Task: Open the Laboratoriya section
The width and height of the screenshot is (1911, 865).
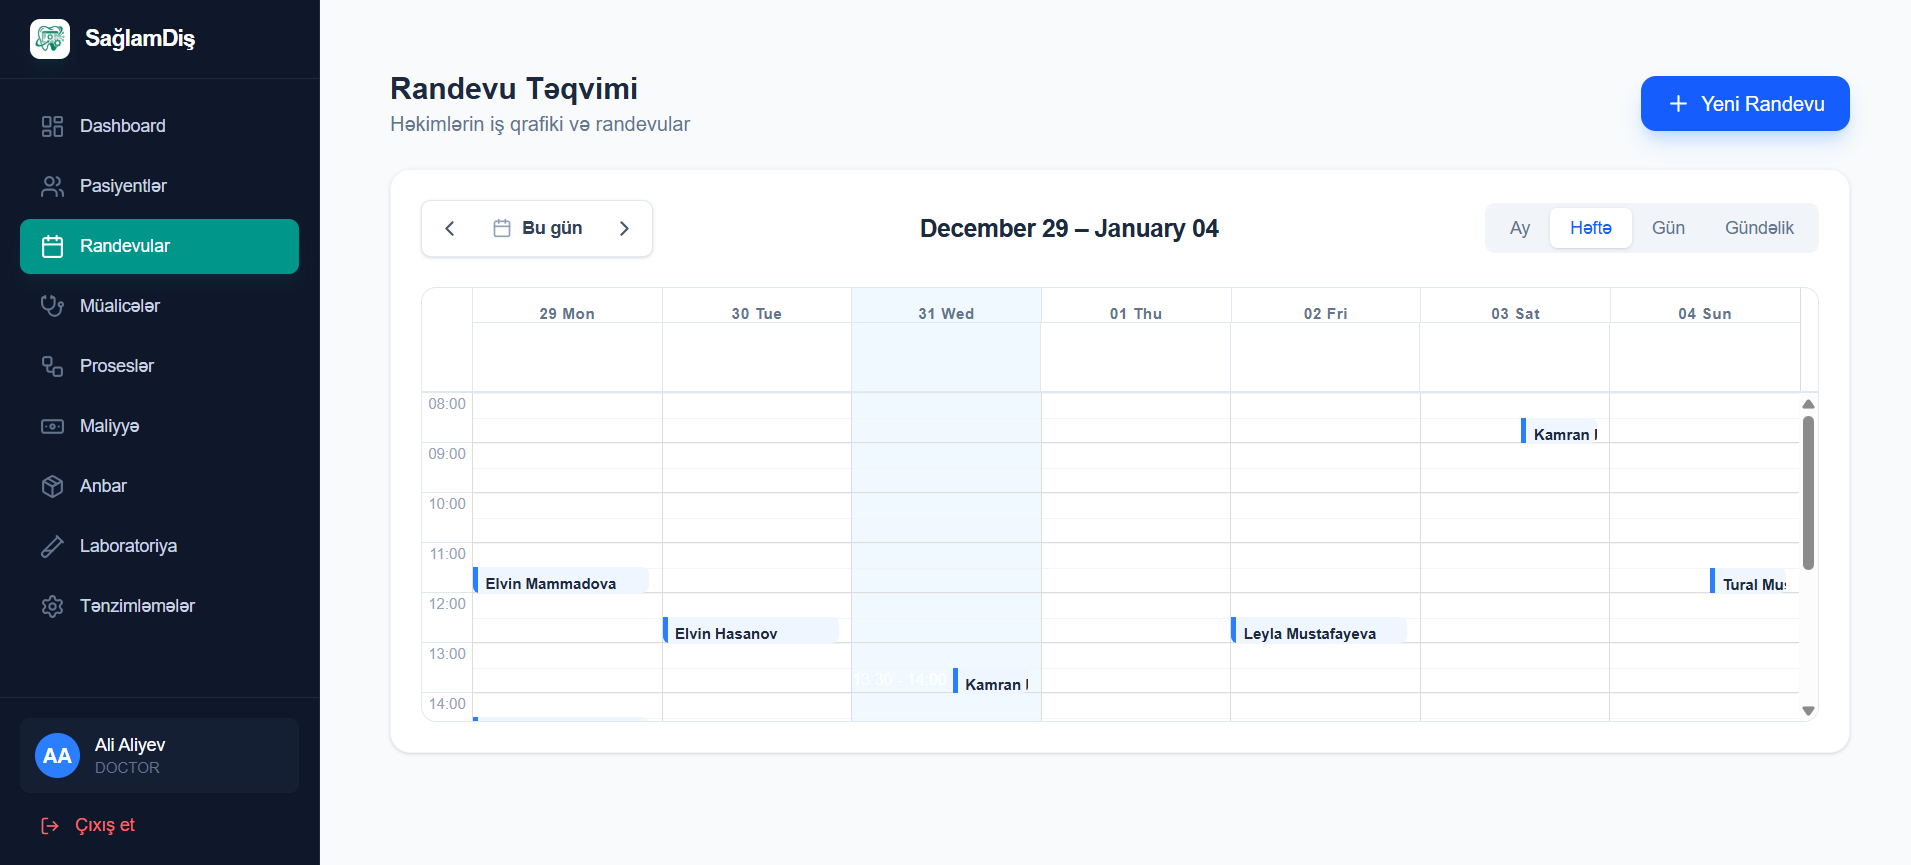Action: pos(159,546)
